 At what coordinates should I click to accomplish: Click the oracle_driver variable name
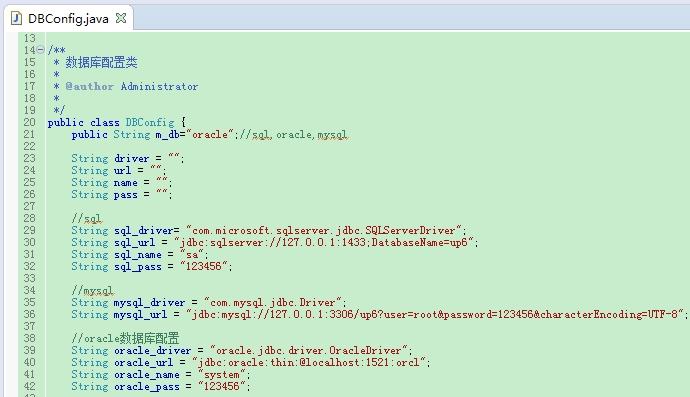(152, 350)
